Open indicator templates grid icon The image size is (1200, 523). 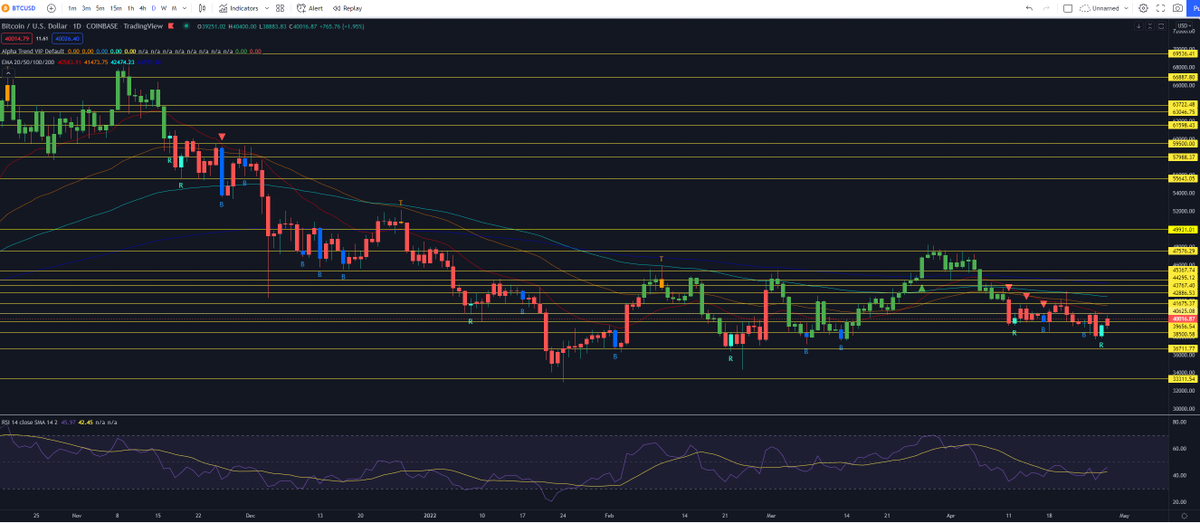pos(282,8)
